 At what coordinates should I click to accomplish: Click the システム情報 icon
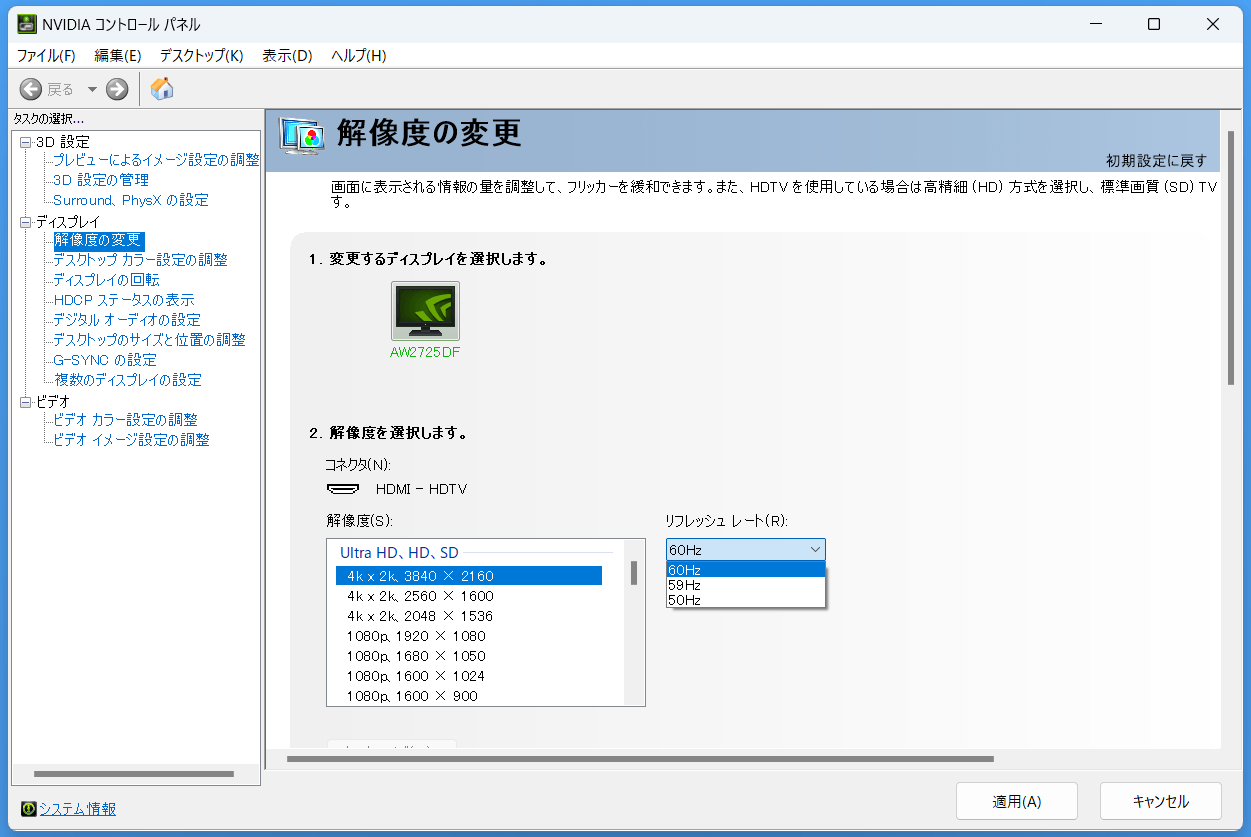(29, 808)
